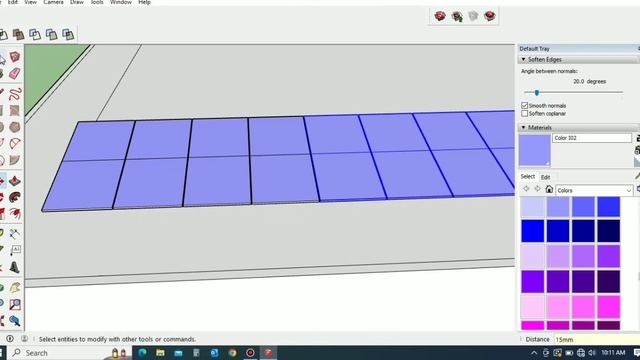Viewport: 640px width, 360px height.
Task: Open Microsoft Edge from the taskbar
Action: 142,353
